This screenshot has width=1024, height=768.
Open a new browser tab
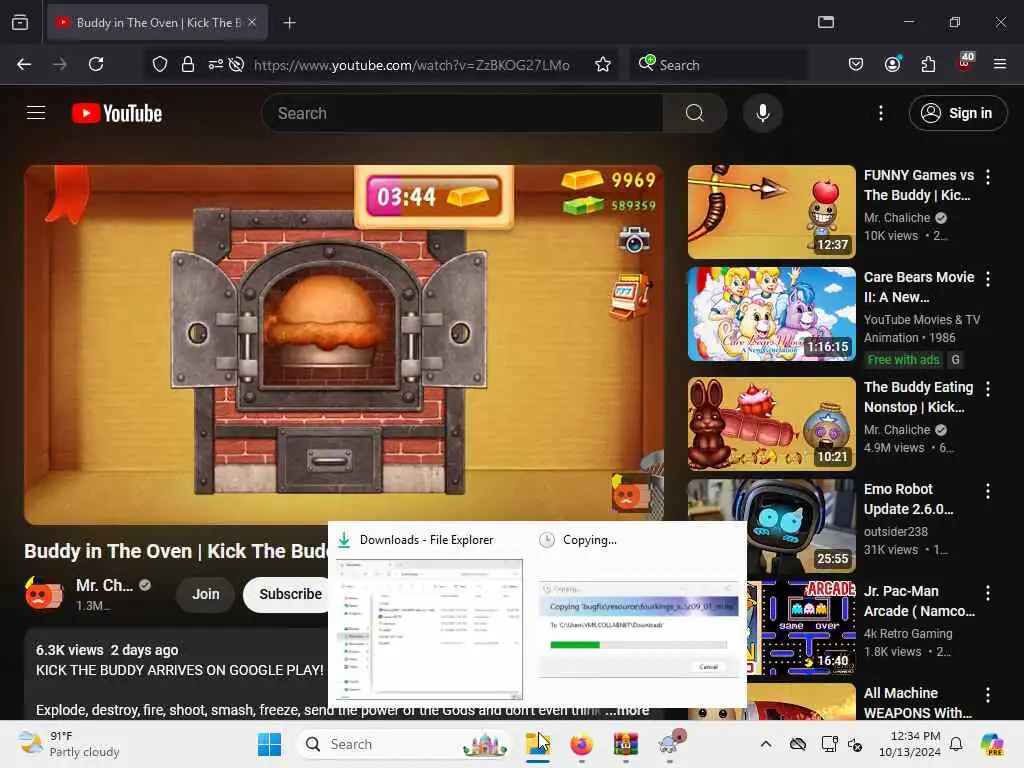click(289, 23)
